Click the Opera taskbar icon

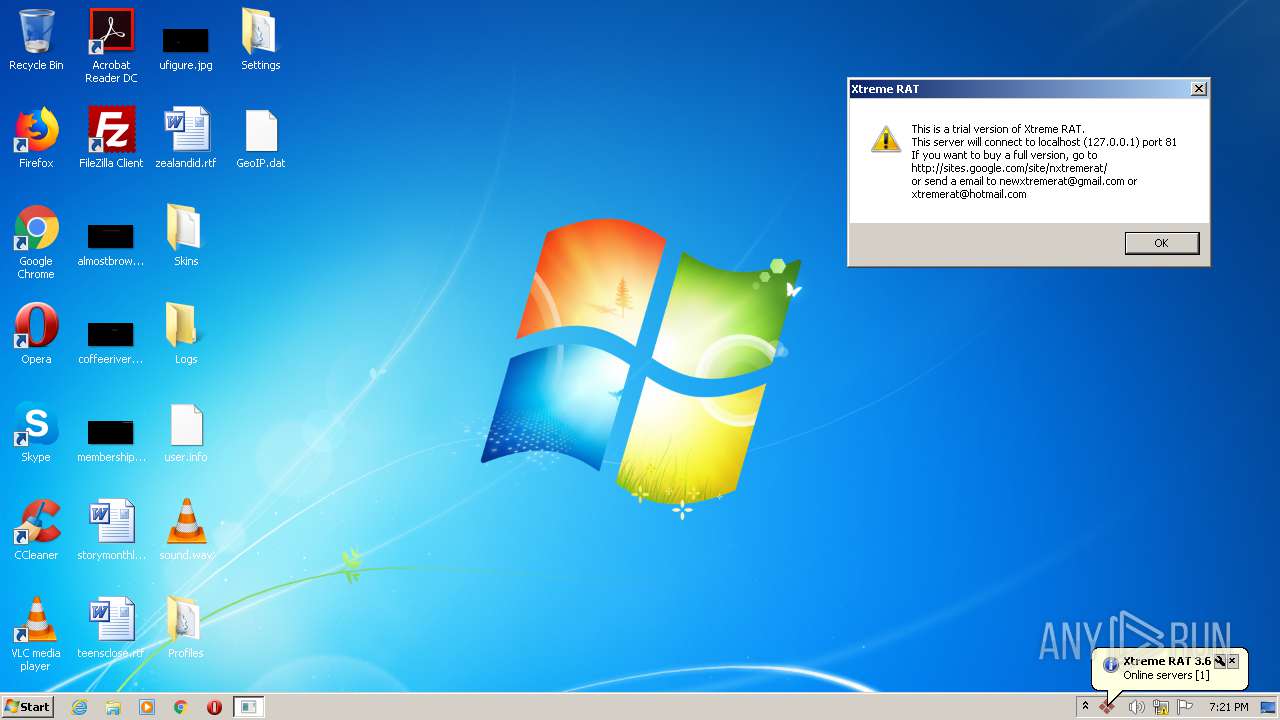(214, 707)
